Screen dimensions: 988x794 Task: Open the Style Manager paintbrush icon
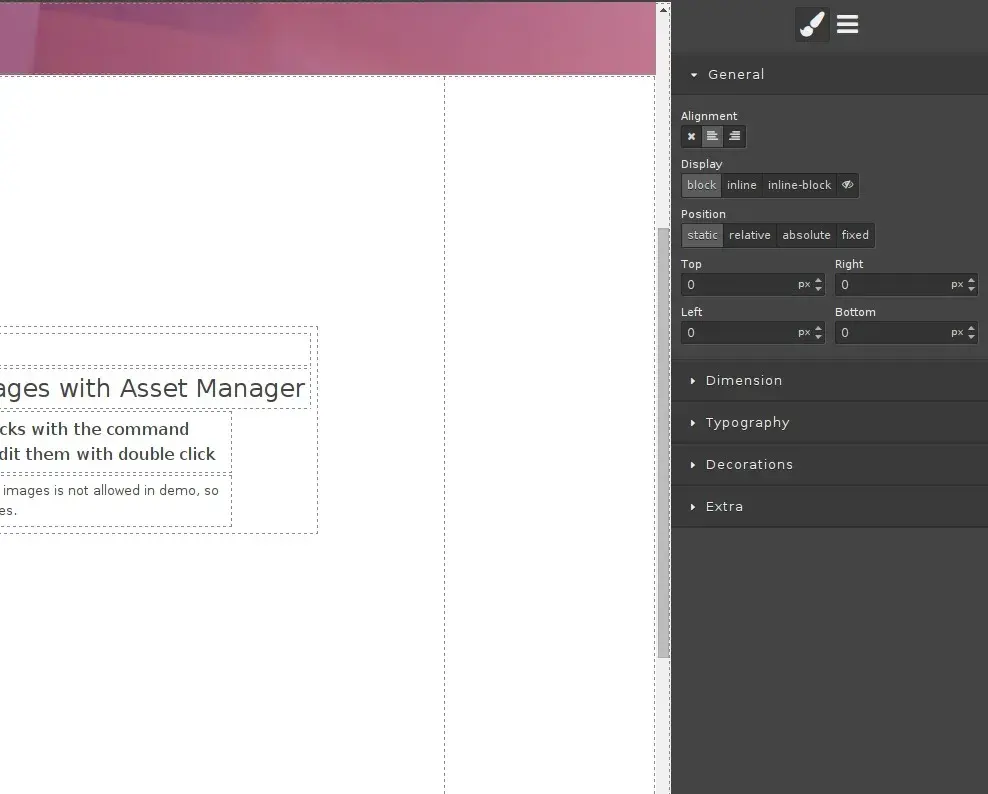812,25
